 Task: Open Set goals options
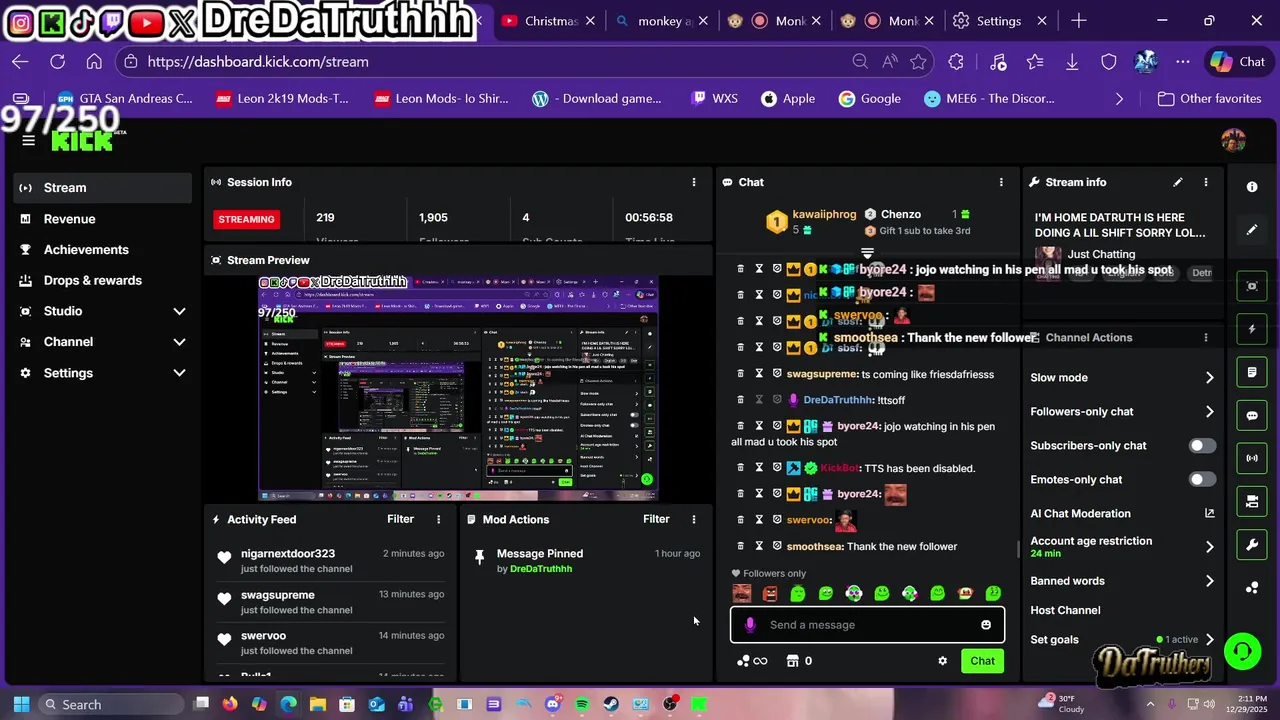1122,640
